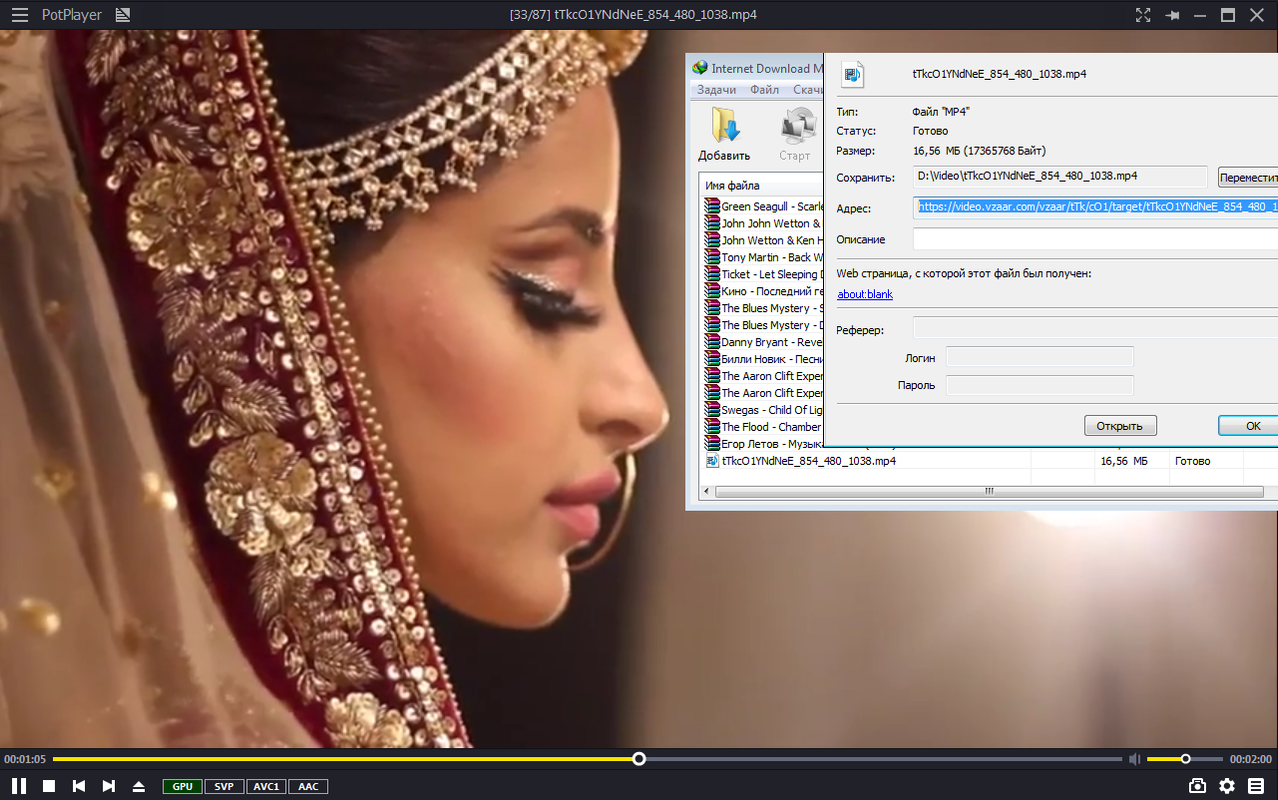Image resolution: width=1278 pixels, height=800 pixels.
Task: Click the AVC1 video codec indicator
Action: pos(266,787)
